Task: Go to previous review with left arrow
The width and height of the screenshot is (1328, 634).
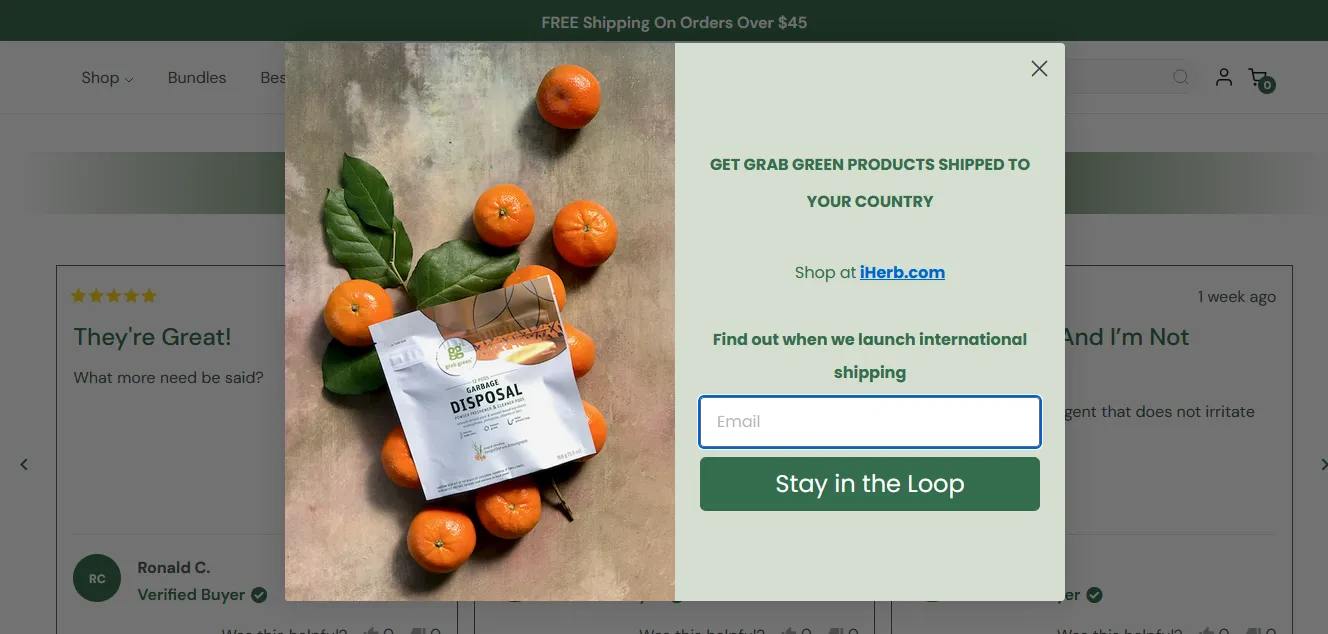Action: click(x=24, y=464)
